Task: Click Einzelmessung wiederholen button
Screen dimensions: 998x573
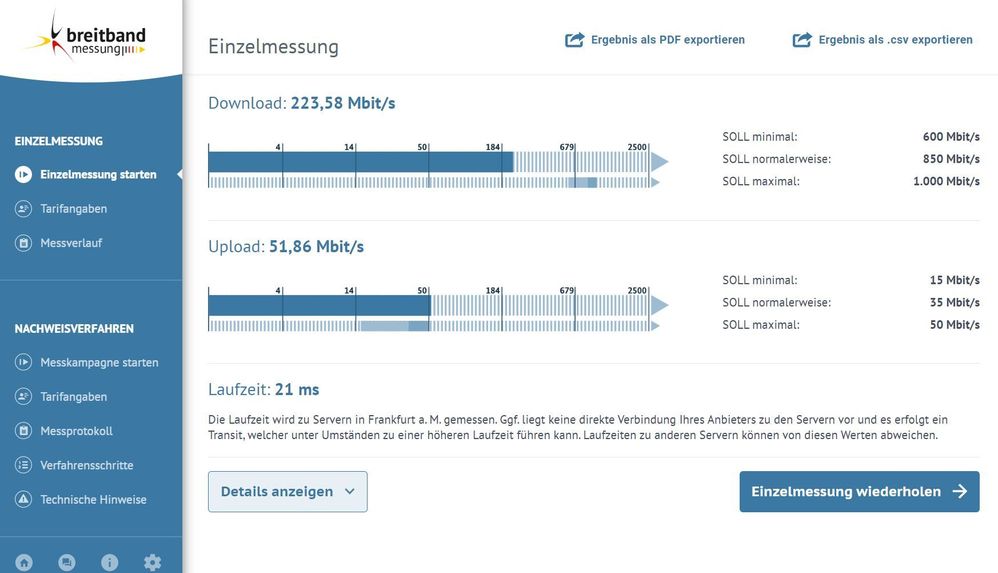Action: click(859, 492)
